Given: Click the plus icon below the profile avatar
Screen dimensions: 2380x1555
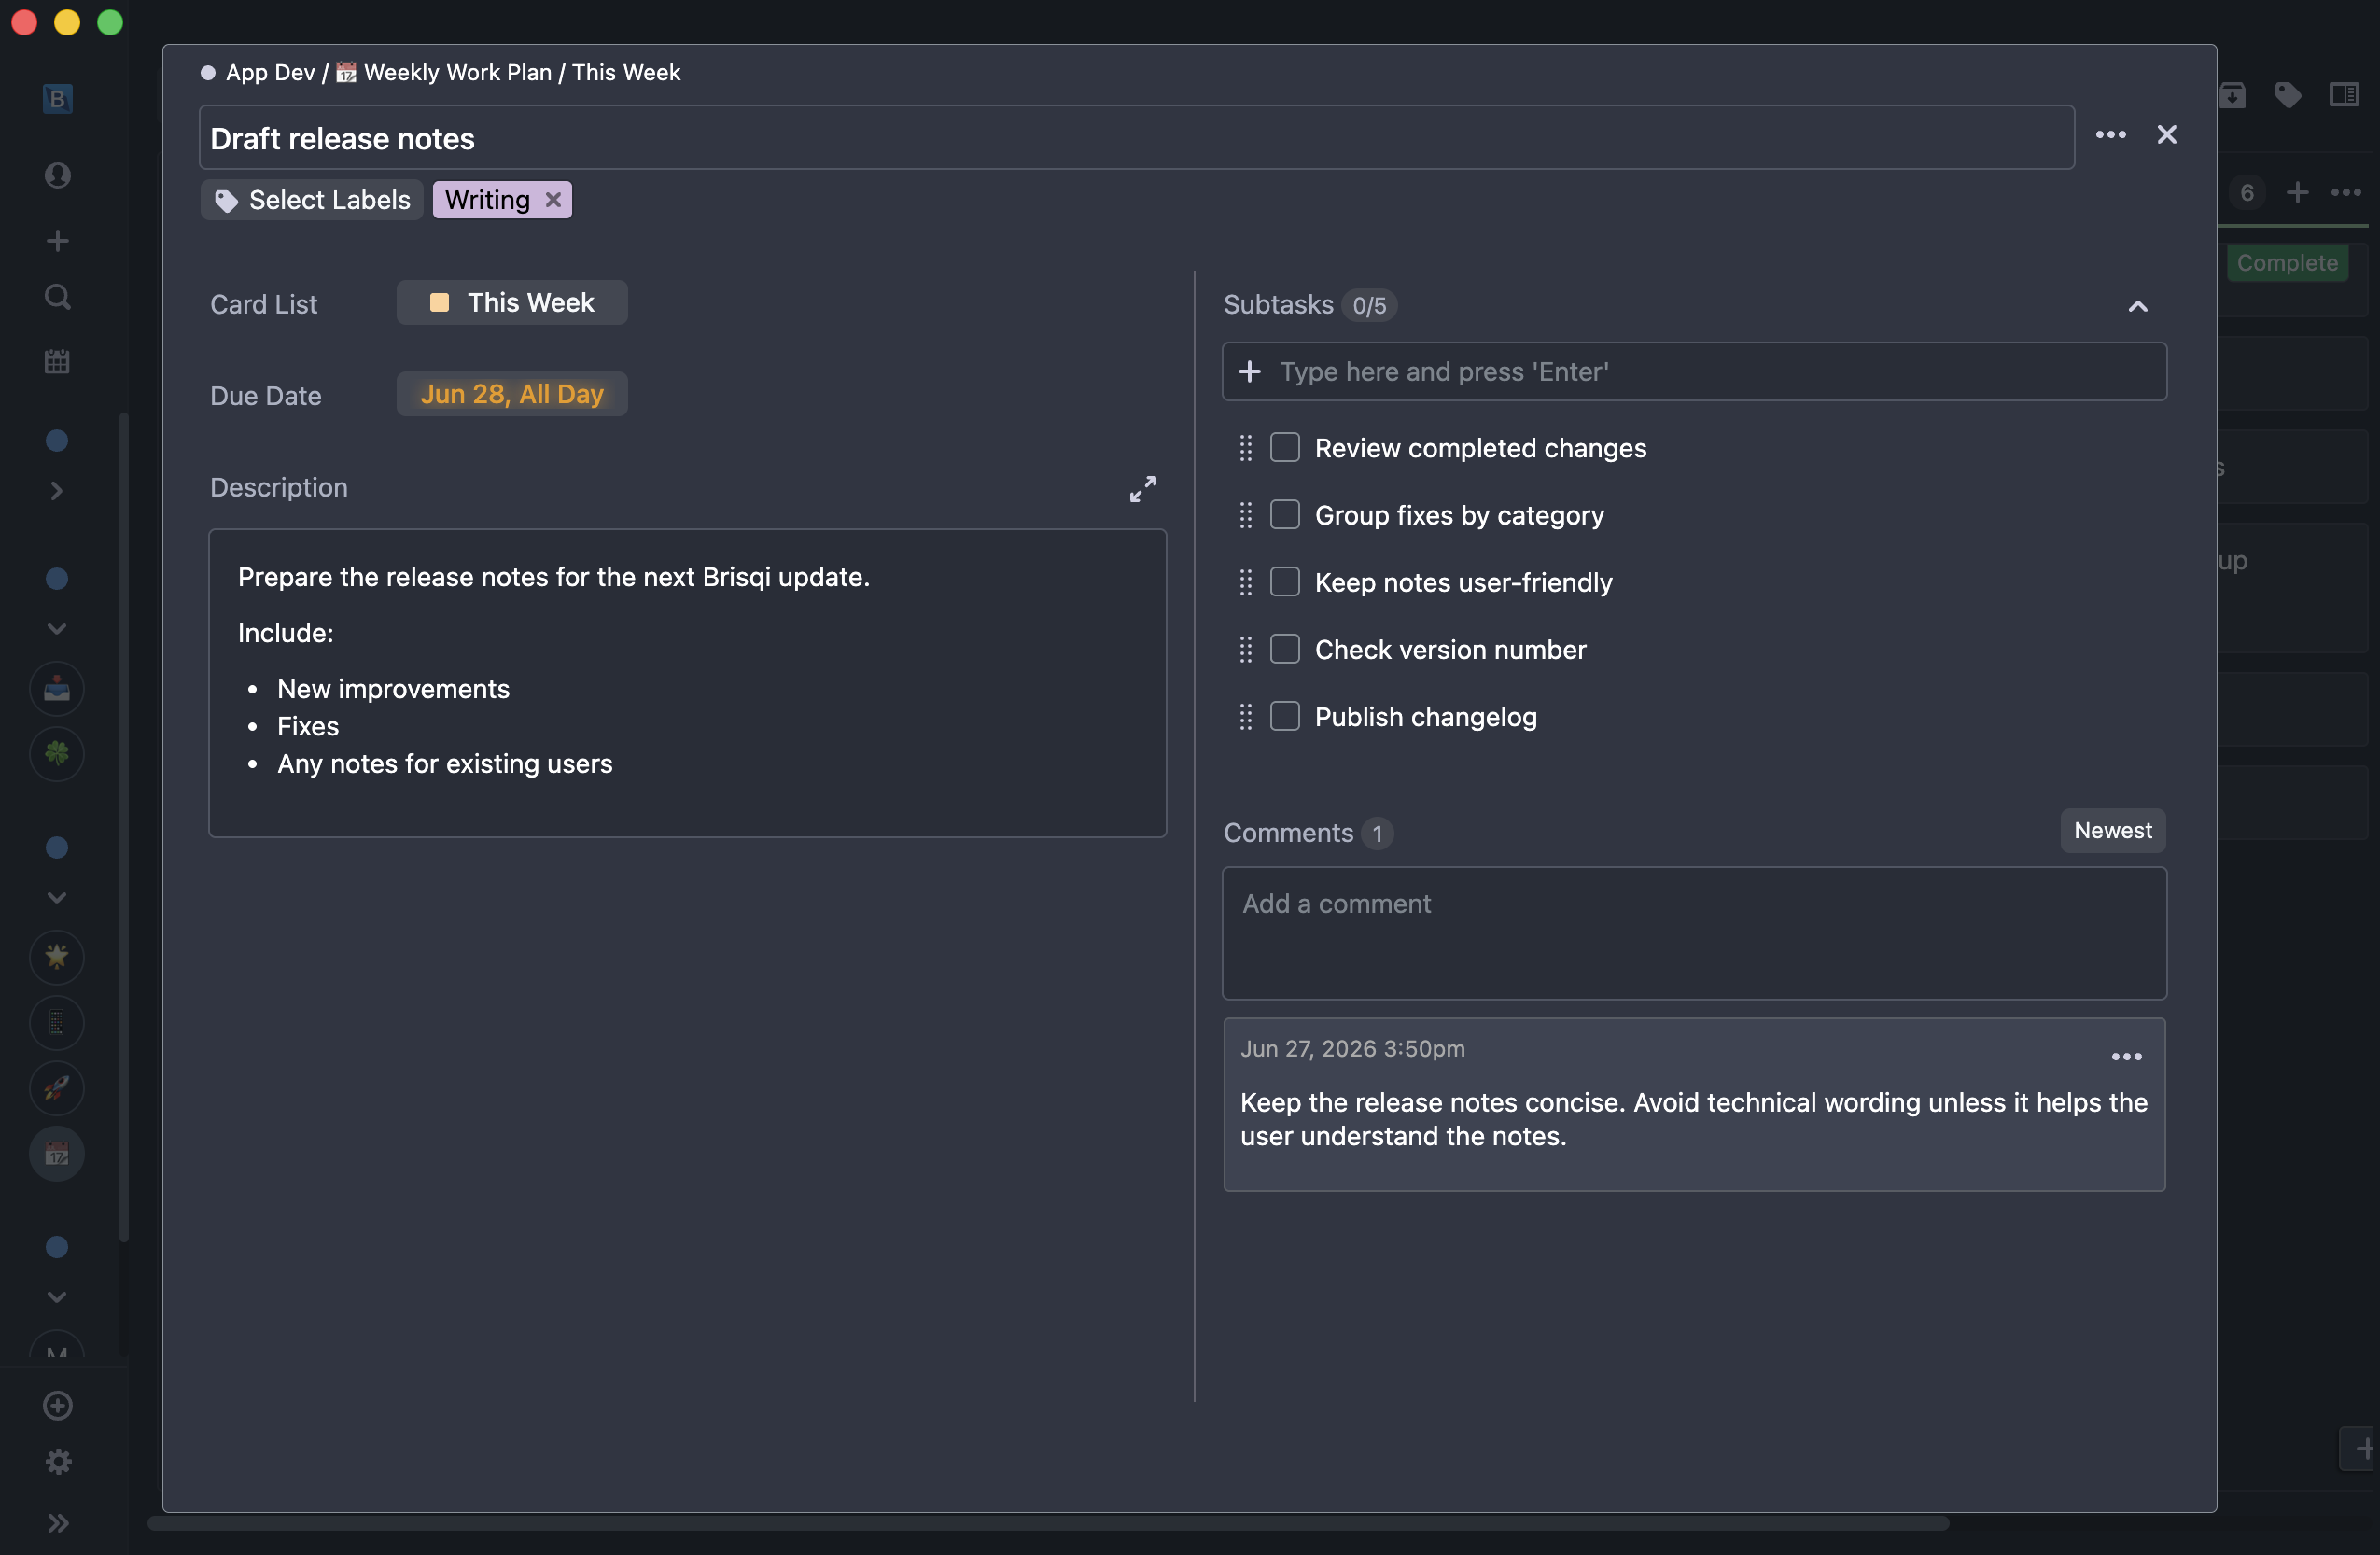Looking at the screenshot, I should tap(57, 240).
